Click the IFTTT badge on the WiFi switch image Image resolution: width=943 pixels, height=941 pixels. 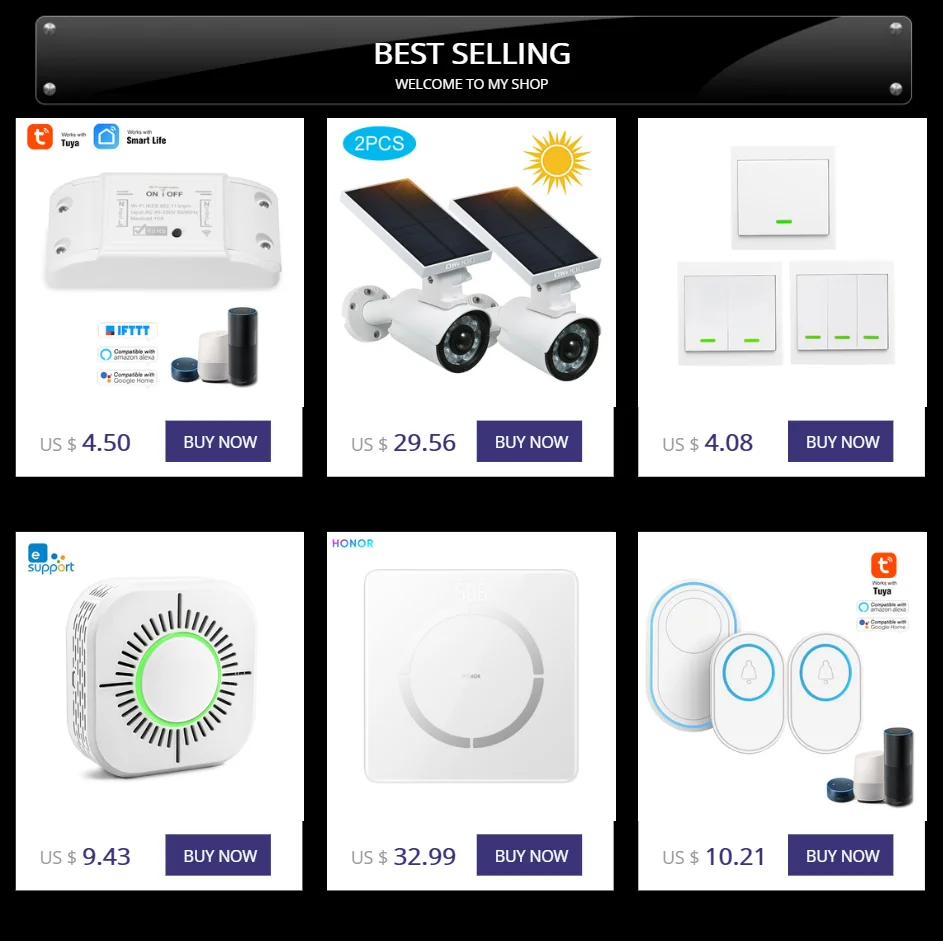(128, 330)
